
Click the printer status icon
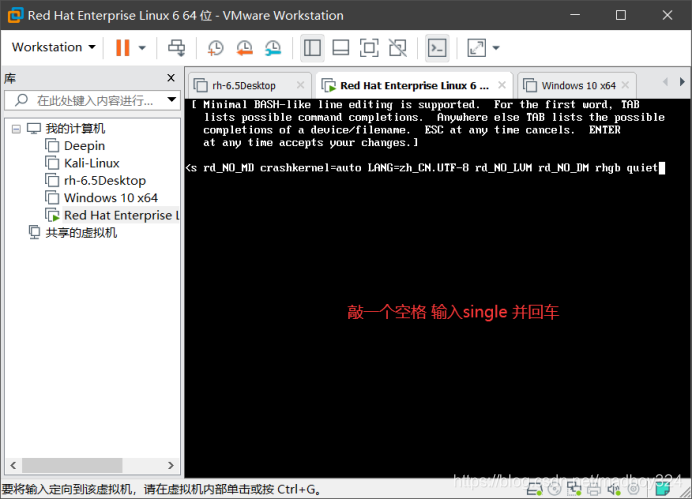[594, 488]
